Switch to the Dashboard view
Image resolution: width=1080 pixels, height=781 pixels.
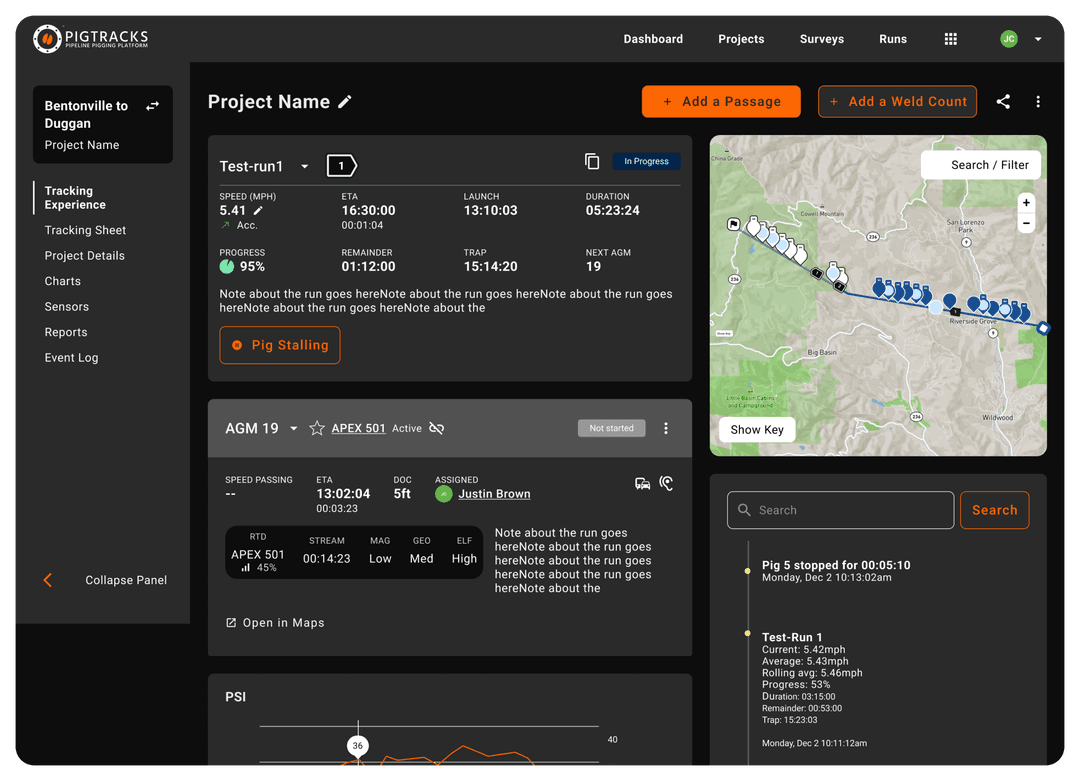point(653,39)
